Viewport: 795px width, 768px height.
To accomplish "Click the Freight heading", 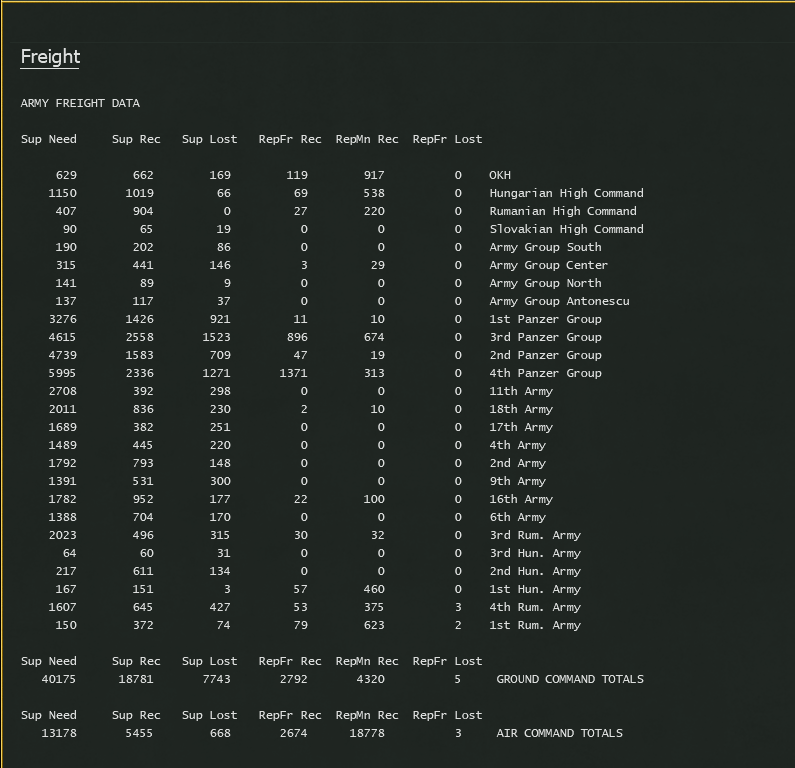I will tap(50, 57).
